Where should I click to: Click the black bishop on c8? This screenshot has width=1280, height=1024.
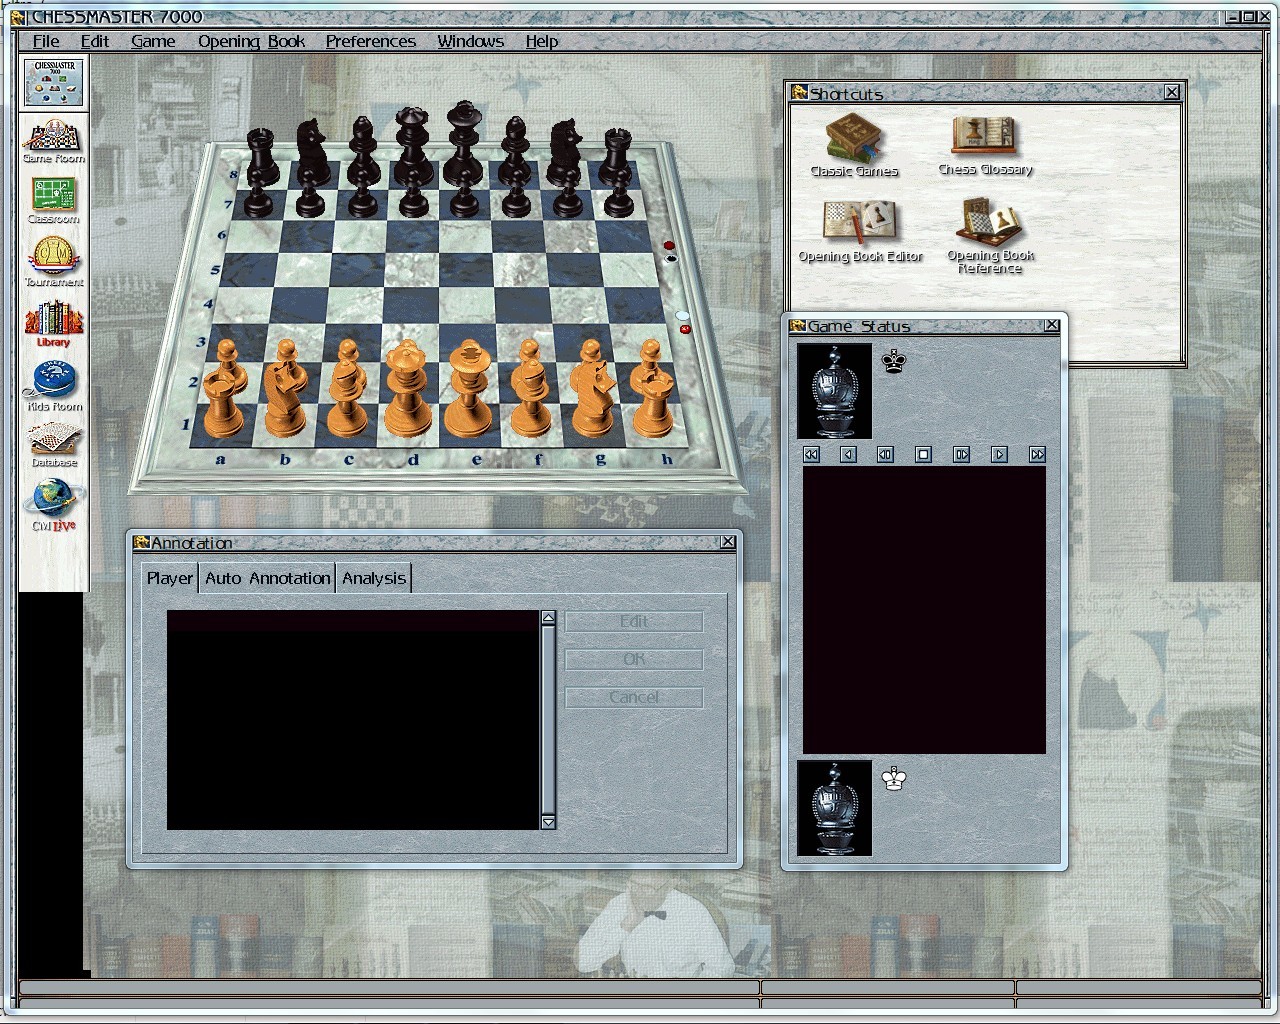[361, 150]
